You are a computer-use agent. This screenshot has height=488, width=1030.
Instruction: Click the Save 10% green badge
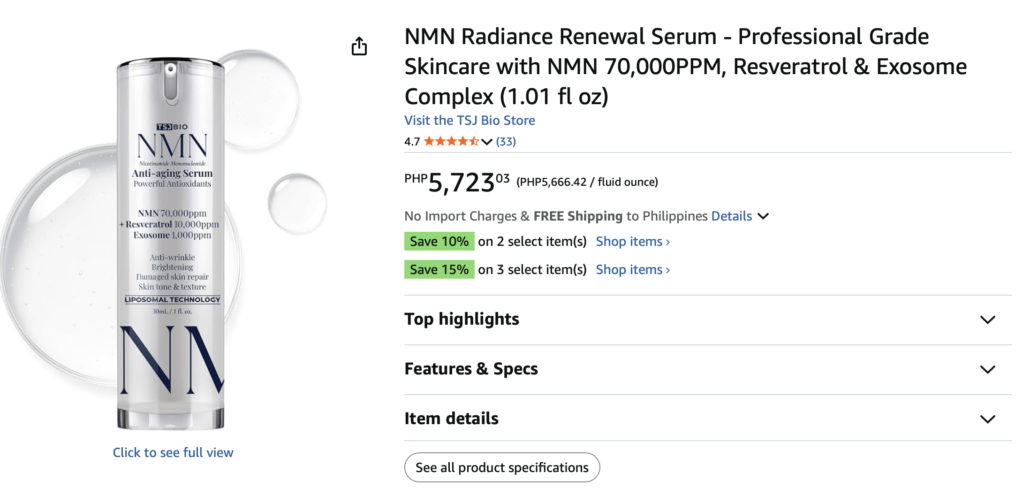pyautogui.click(x=439, y=242)
